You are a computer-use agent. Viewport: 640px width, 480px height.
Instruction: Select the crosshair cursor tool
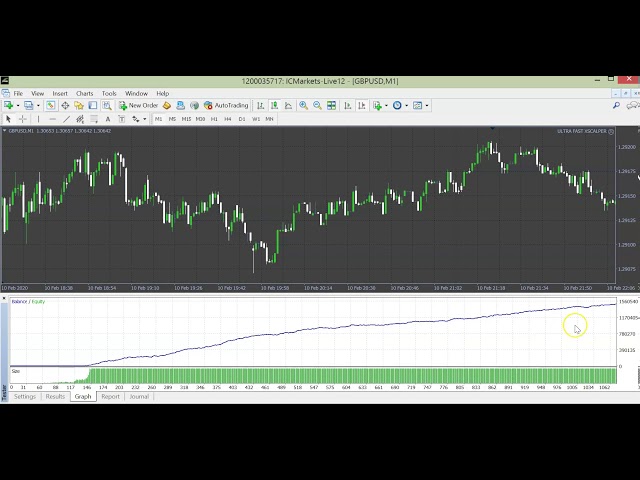[x=22, y=119]
